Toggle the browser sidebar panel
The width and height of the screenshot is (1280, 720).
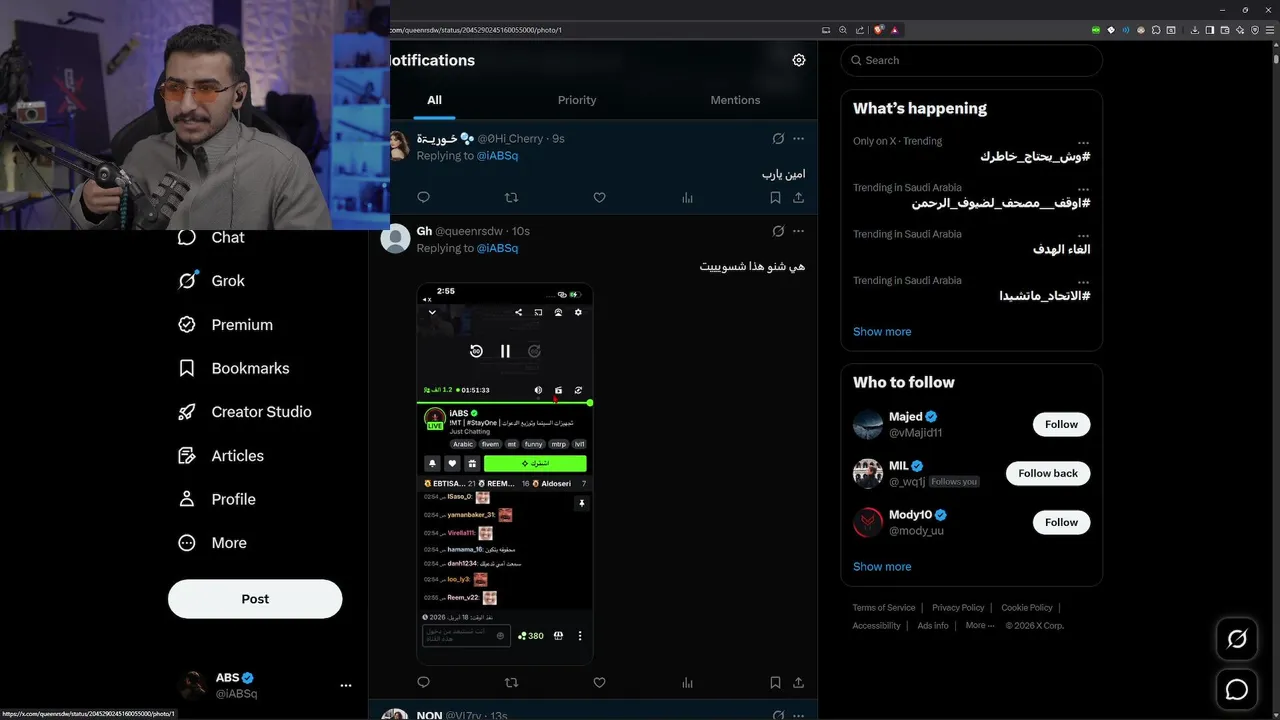click(x=1209, y=30)
